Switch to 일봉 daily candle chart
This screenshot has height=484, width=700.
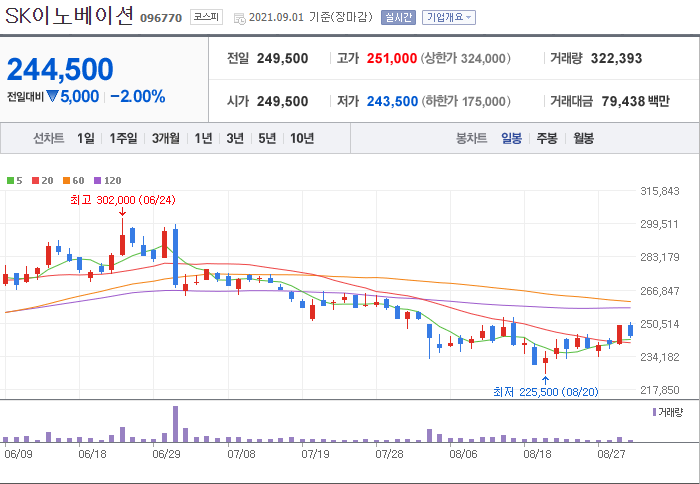tap(512, 138)
